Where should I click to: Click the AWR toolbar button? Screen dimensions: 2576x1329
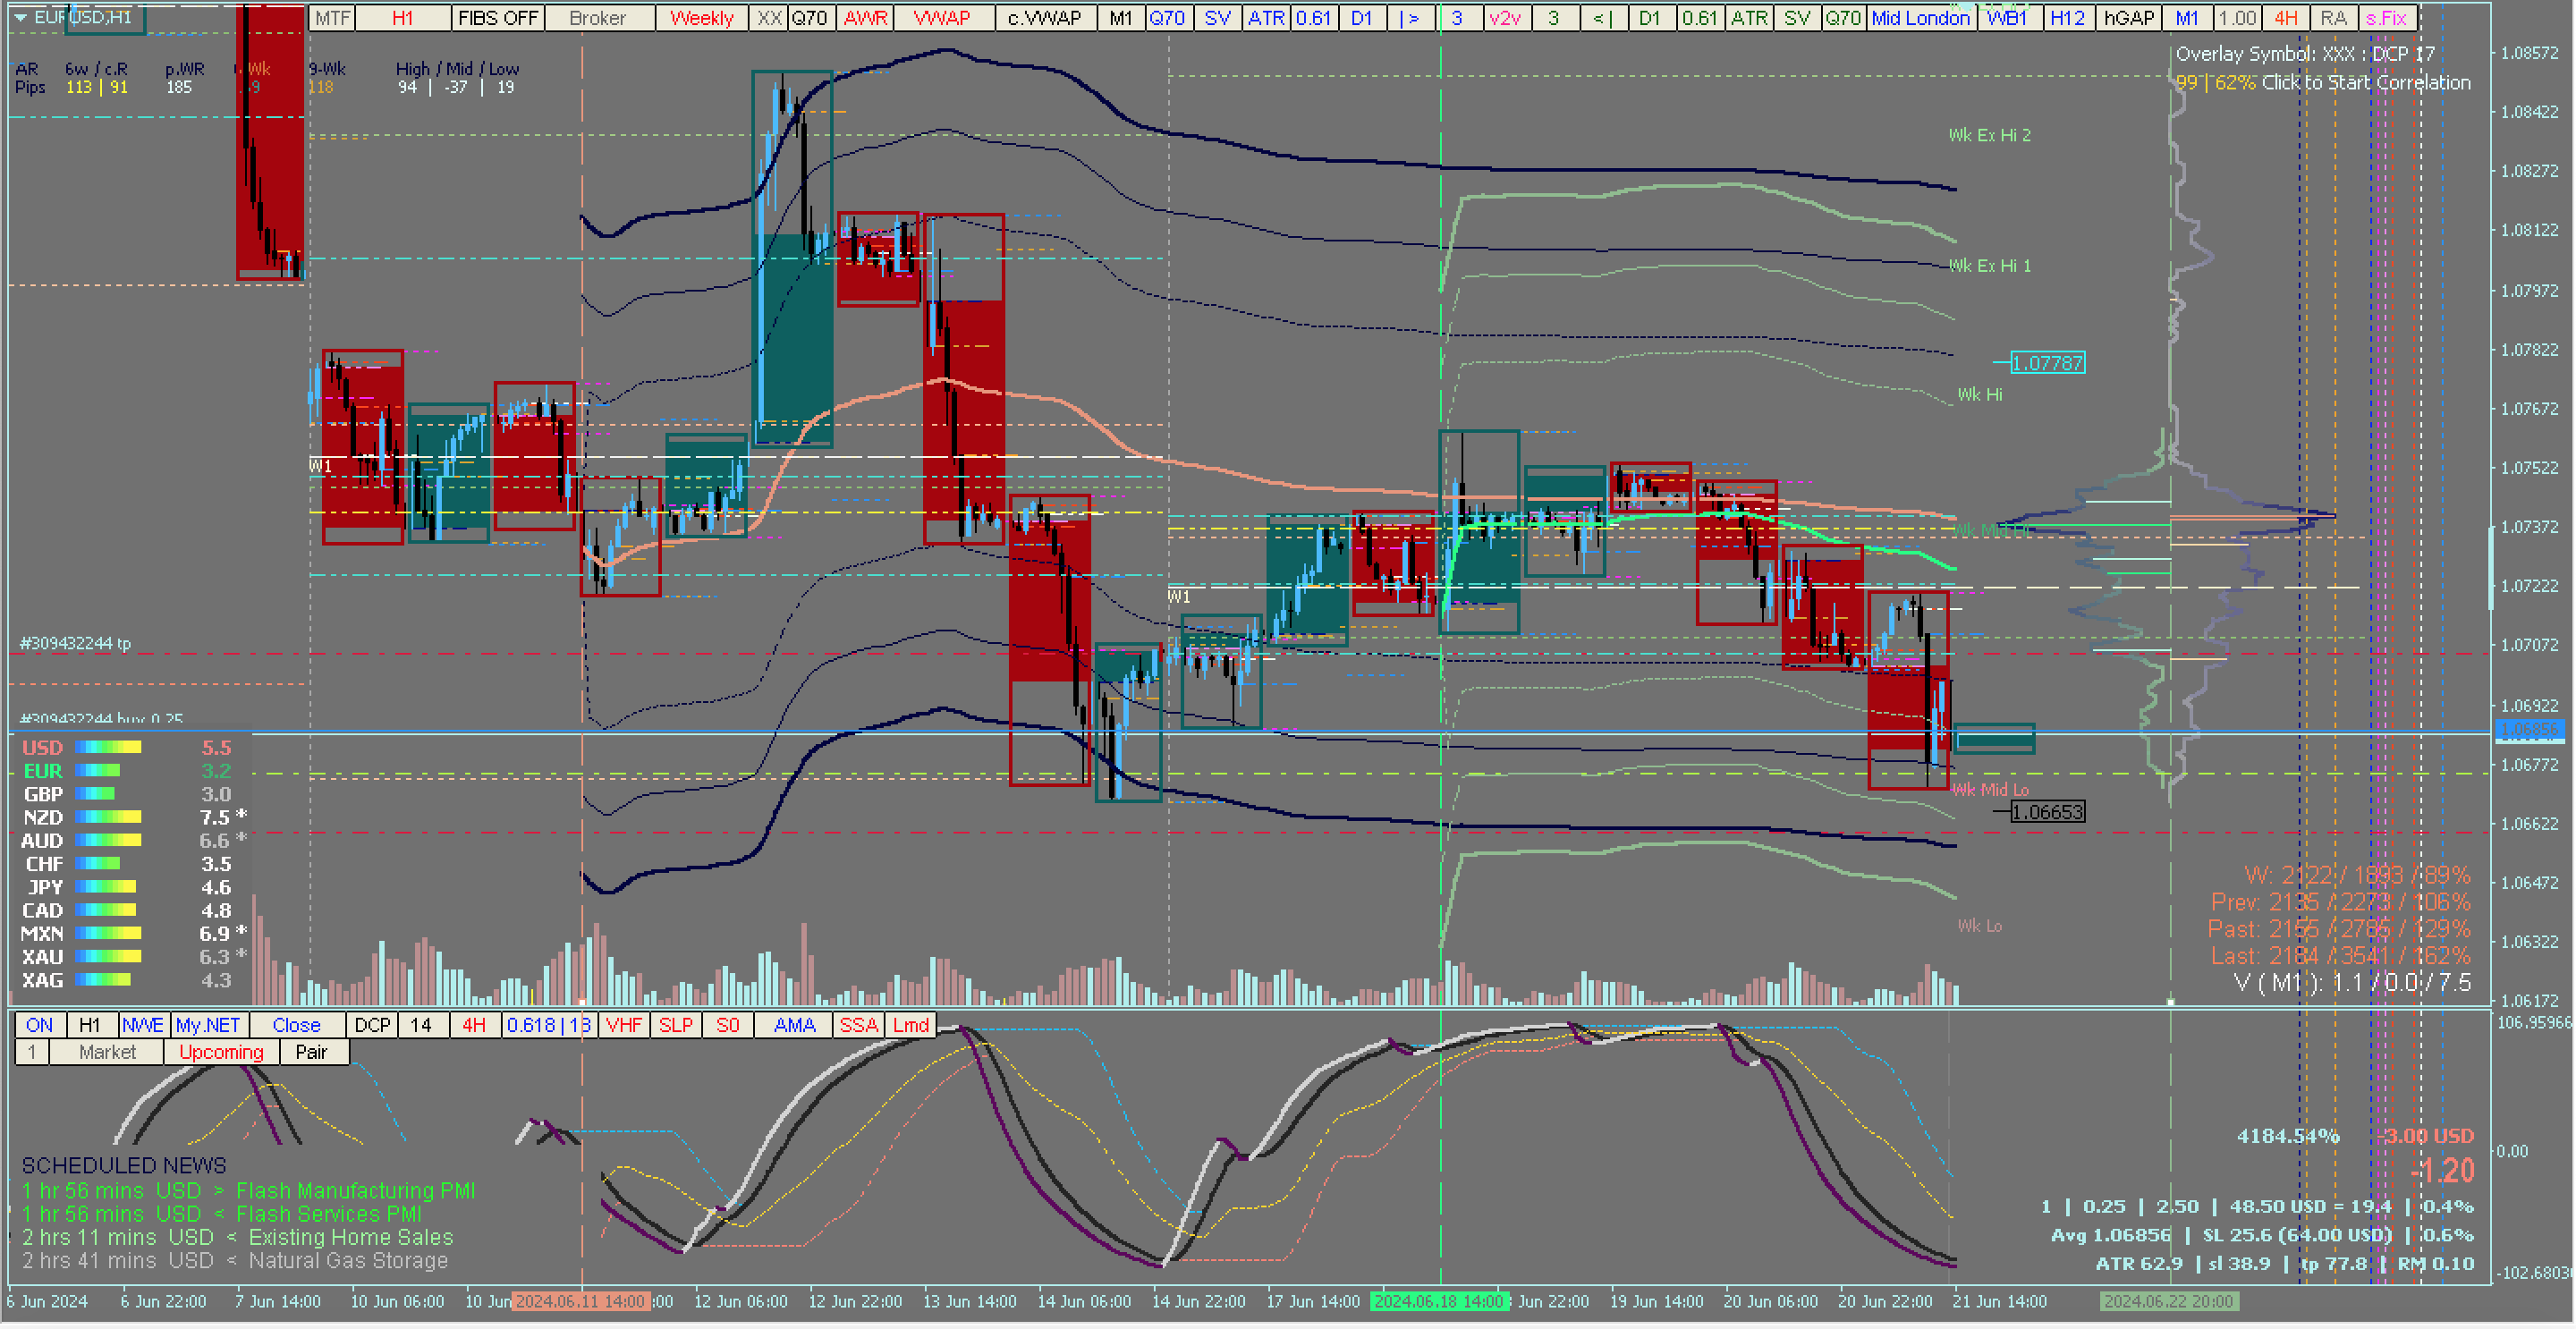click(866, 18)
